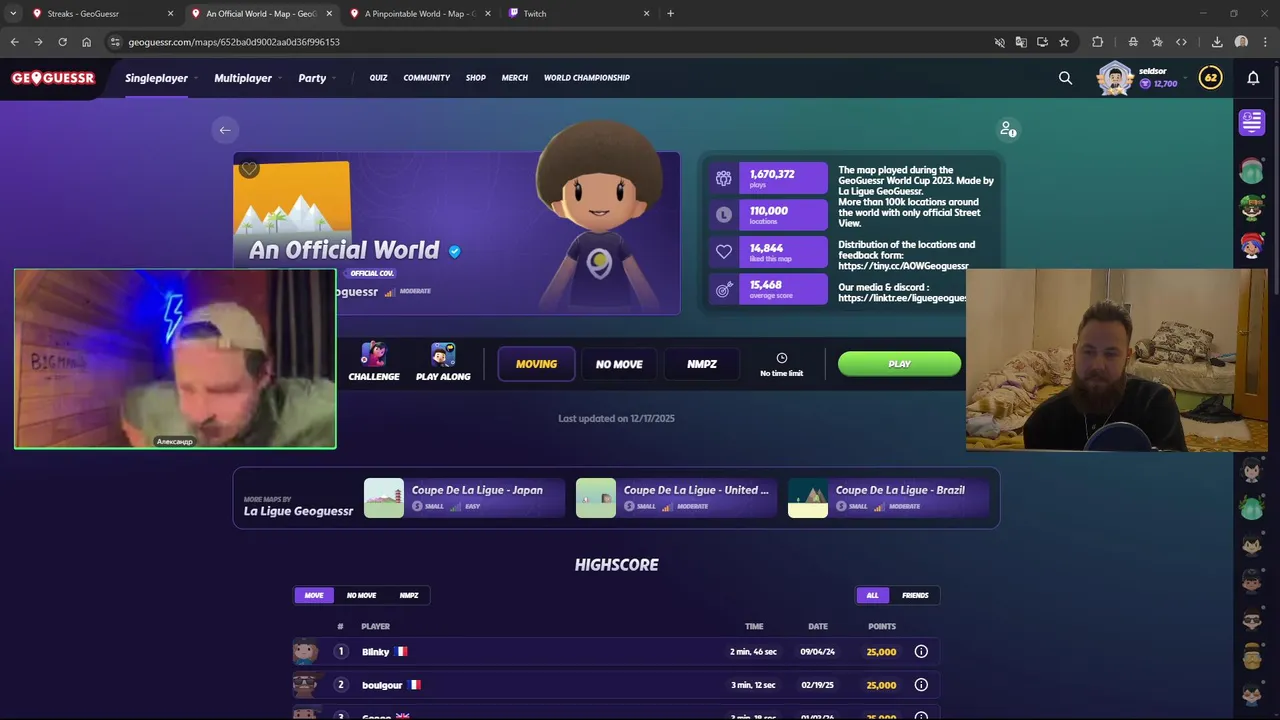The height and width of the screenshot is (720, 1280).
Task: Open a new browser tab
Action: click(x=670, y=14)
